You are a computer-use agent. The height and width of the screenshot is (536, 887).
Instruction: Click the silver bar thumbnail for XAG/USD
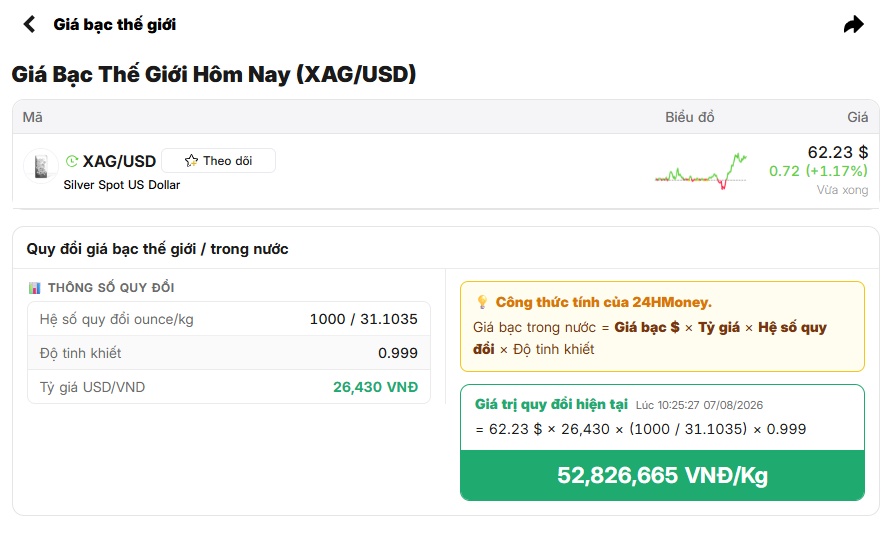click(41, 166)
